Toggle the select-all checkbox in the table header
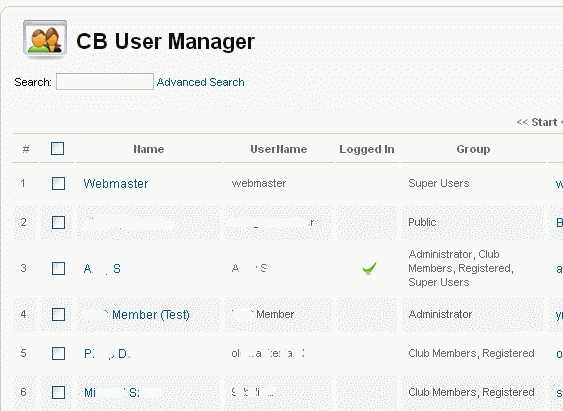The width and height of the screenshot is (563, 411). [57, 149]
